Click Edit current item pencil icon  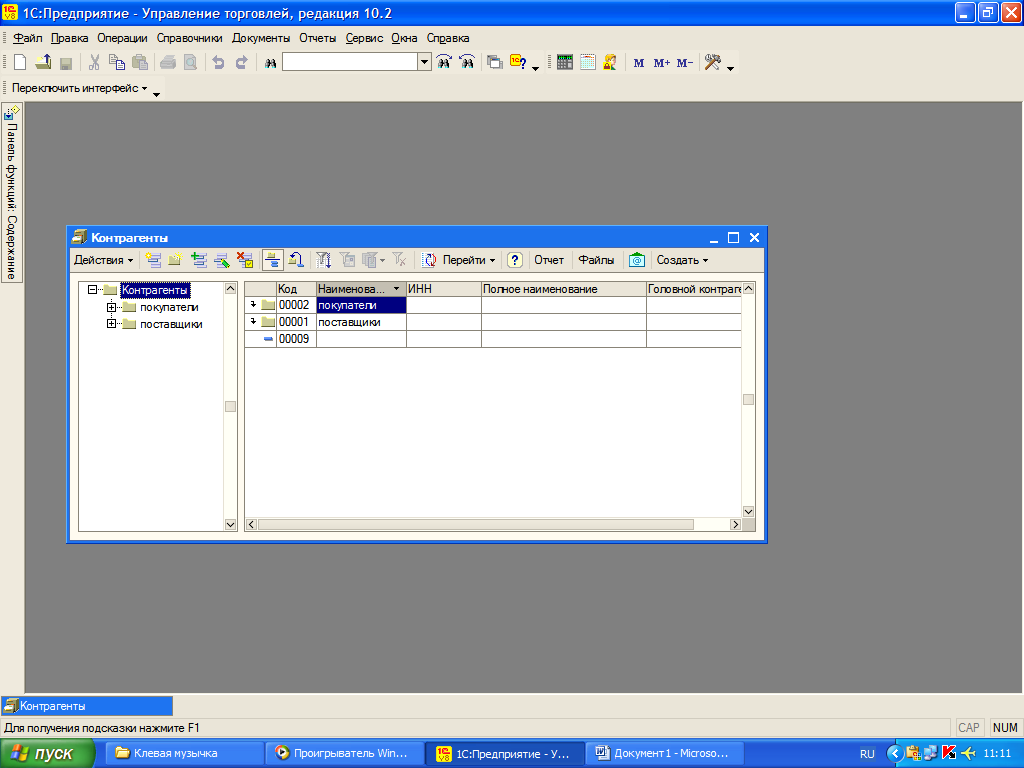[221, 260]
